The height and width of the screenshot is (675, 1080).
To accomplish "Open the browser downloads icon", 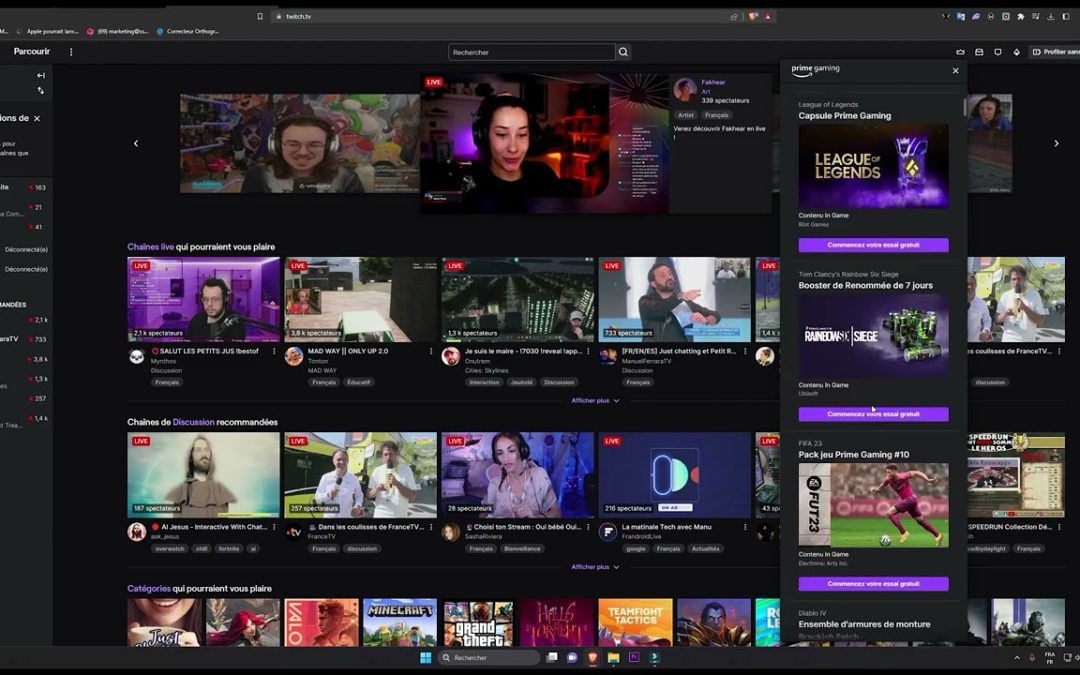I will tap(1051, 17).
